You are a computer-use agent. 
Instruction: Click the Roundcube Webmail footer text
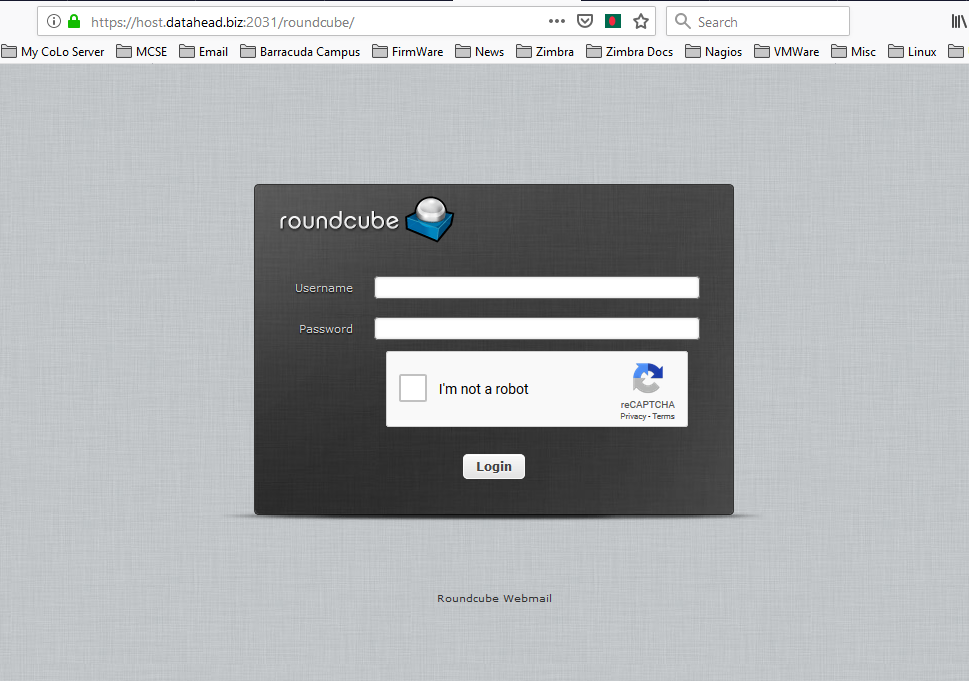tap(494, 598)
